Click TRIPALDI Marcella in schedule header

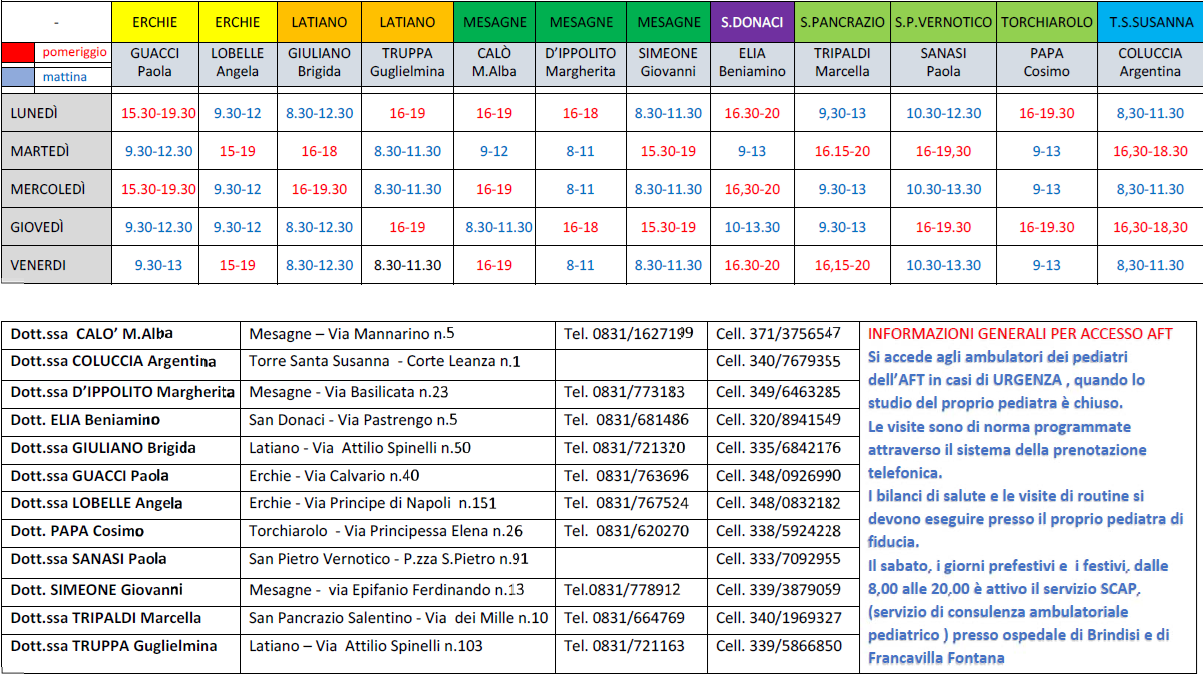[842, 62]
